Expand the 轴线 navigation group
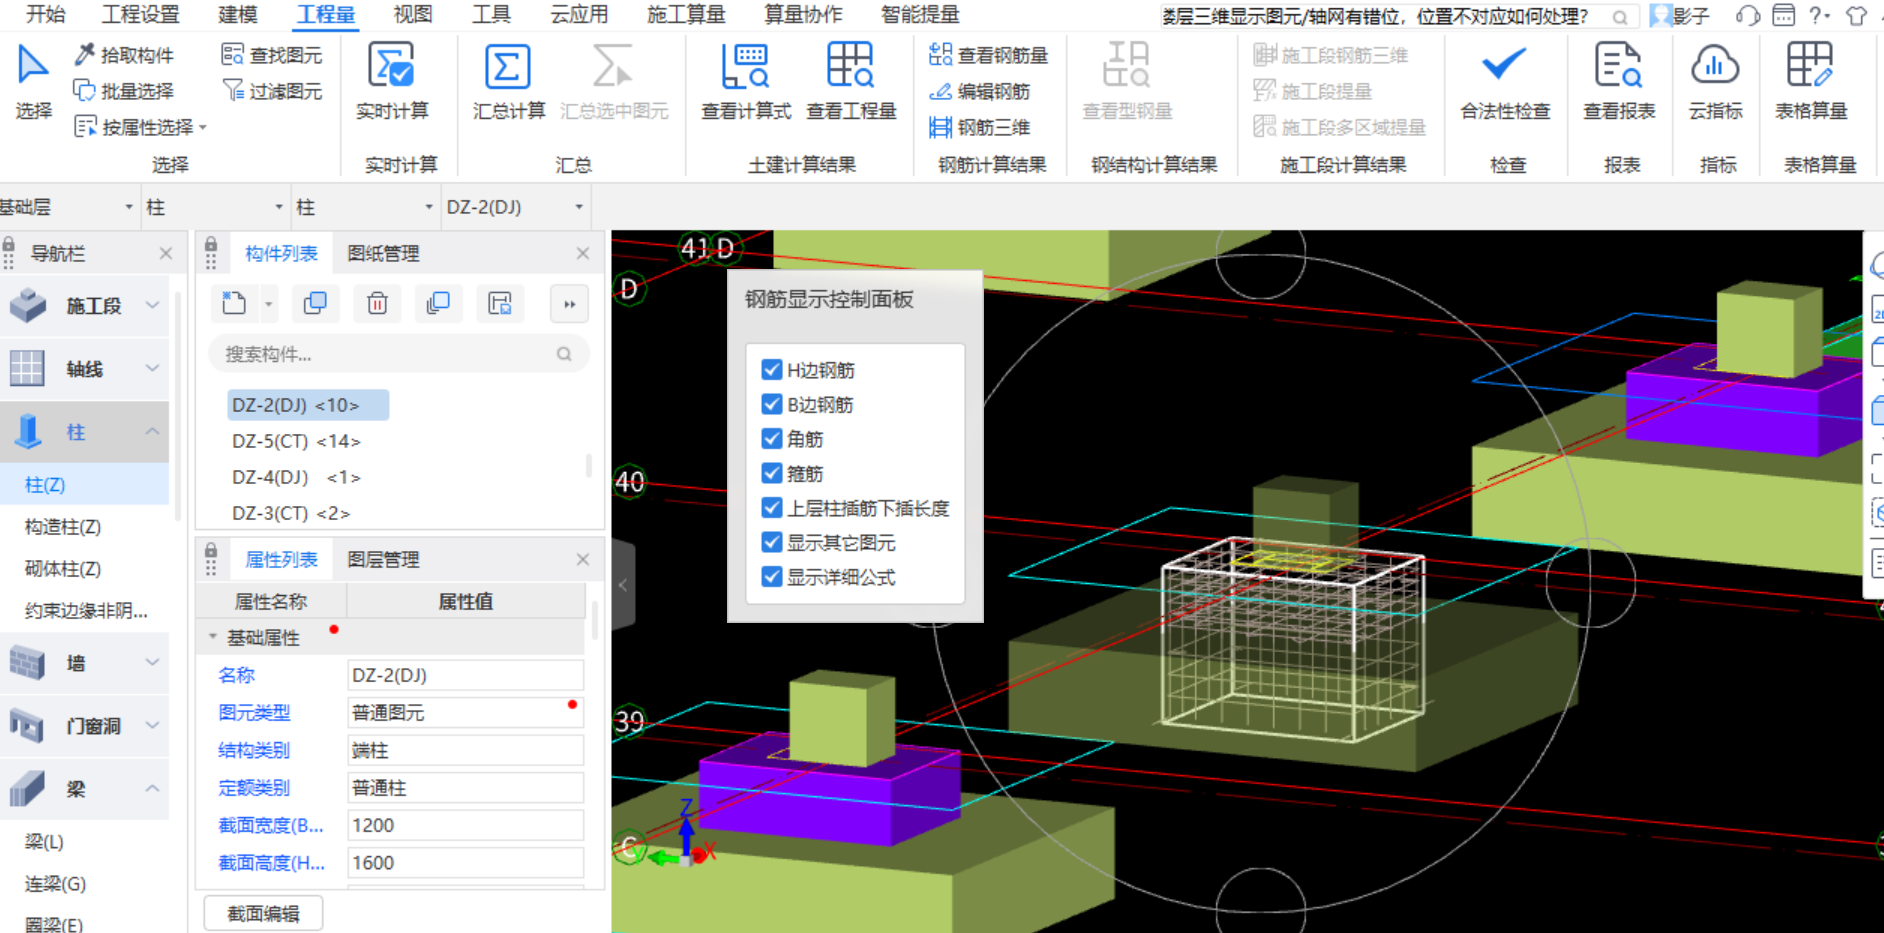Viewport: 1884px width, 933px height. [152, 368]
